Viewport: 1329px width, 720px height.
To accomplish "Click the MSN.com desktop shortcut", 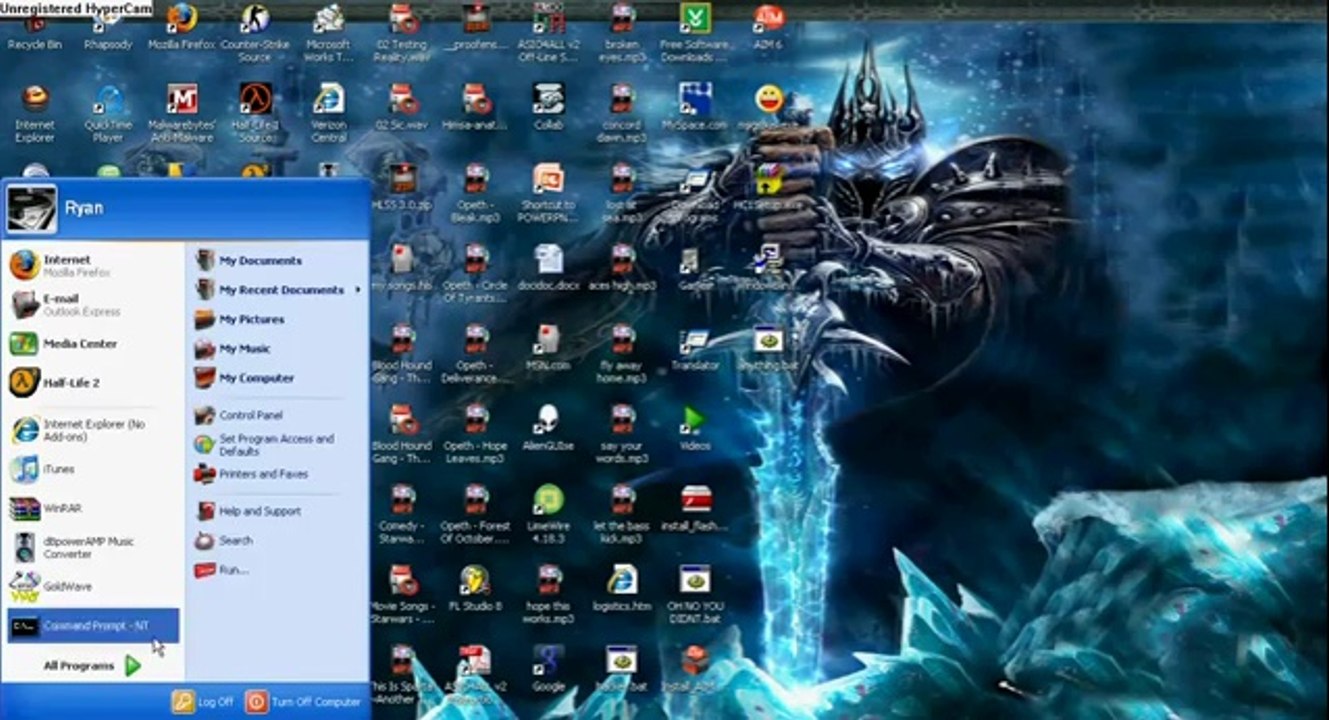I will pos(548,348).
